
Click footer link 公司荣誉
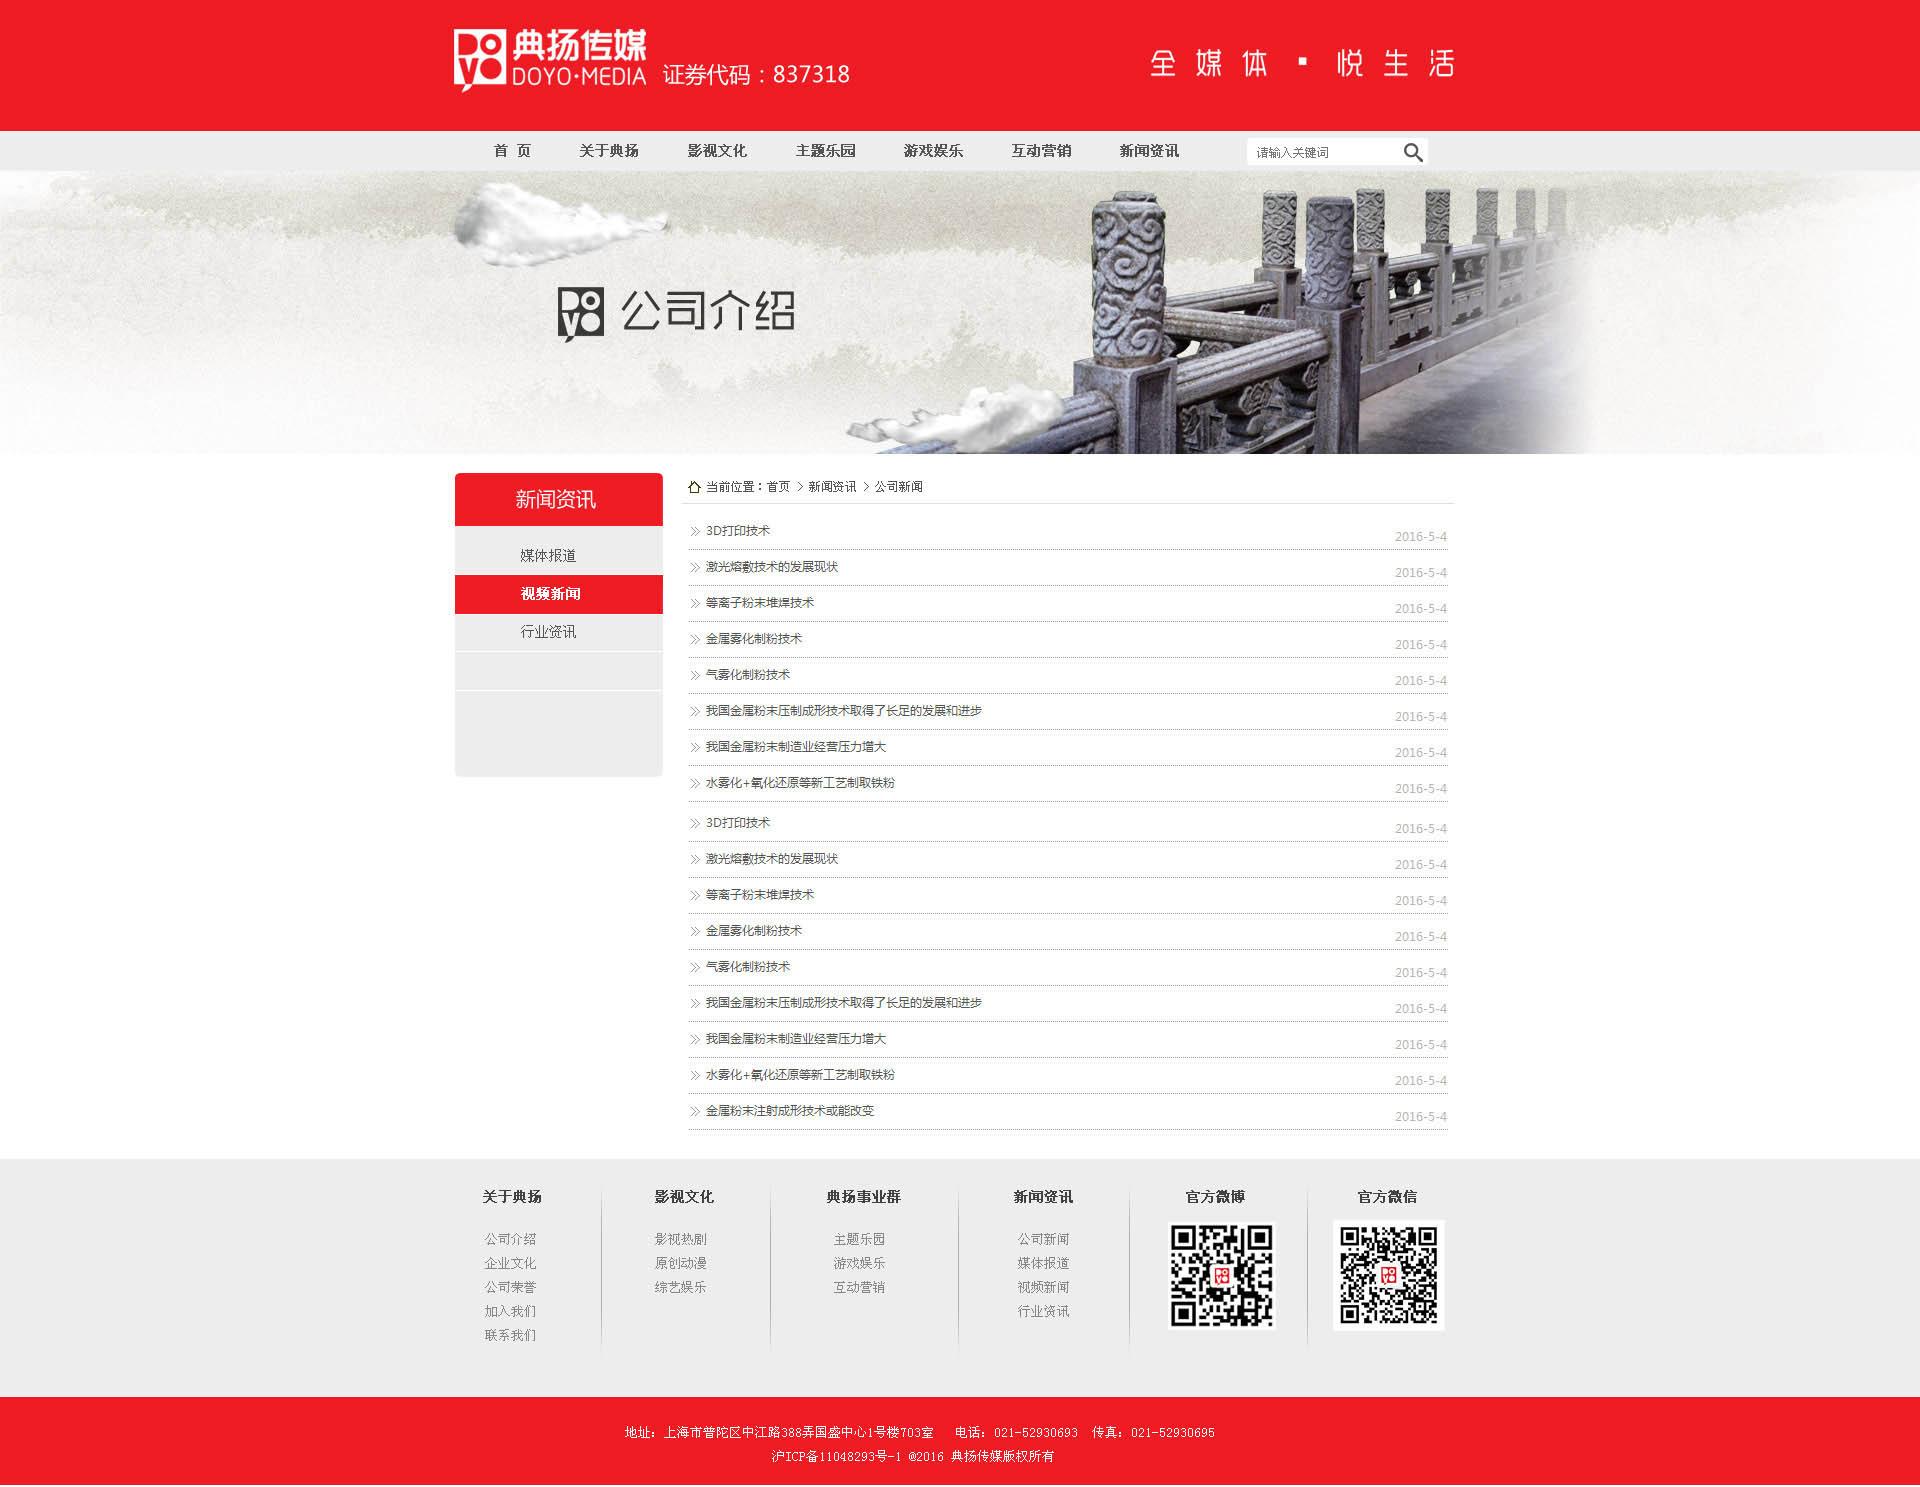click(x=510, y=1287)
